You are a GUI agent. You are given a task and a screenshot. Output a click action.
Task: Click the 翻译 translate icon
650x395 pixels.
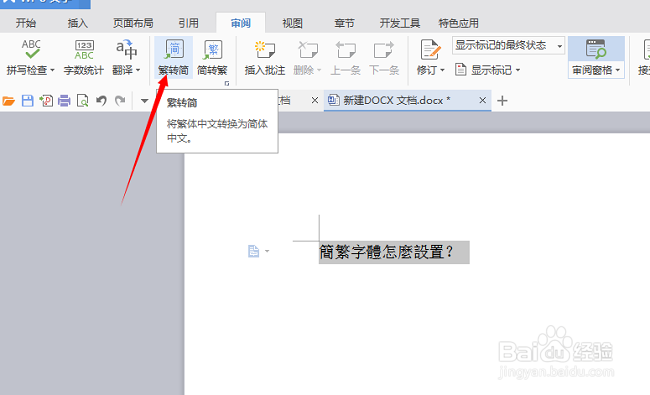(x=126, y=49)
